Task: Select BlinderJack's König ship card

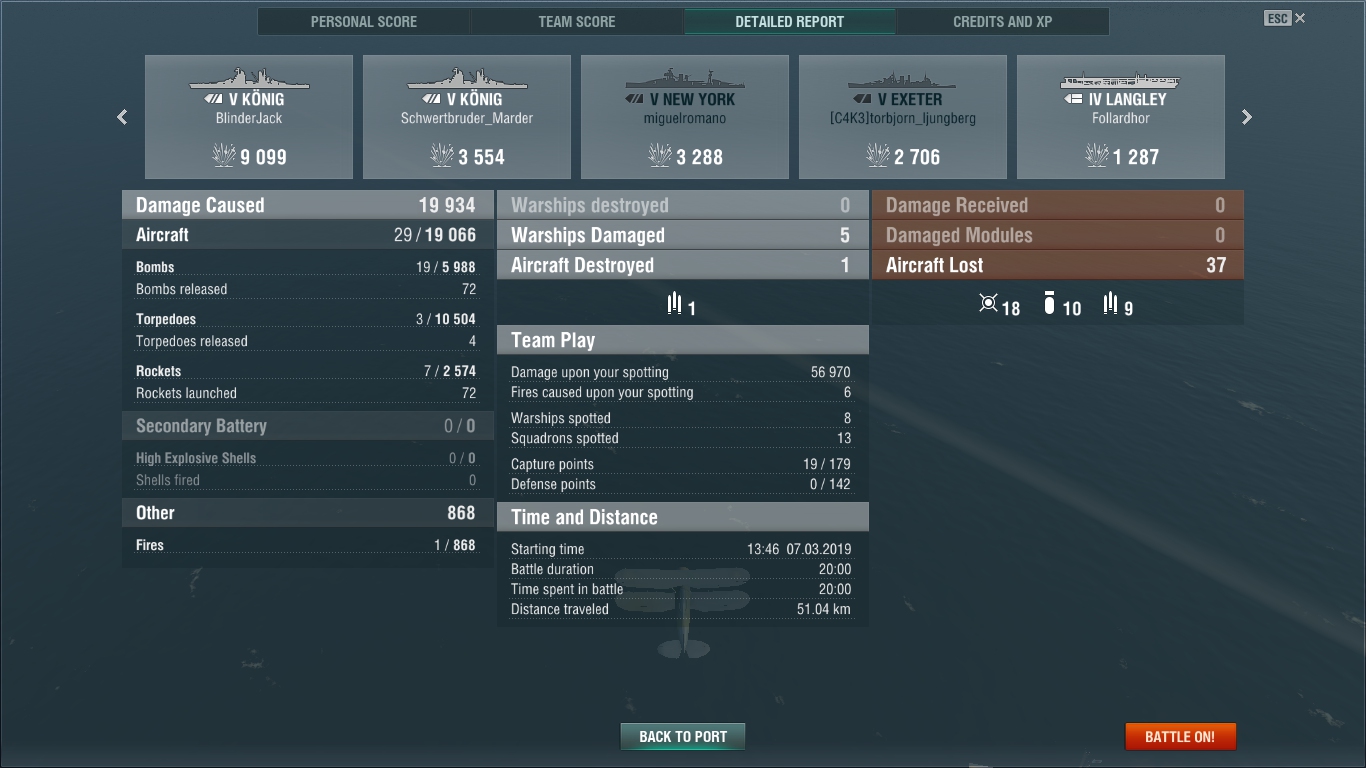Action: click(x=249, y=117)
